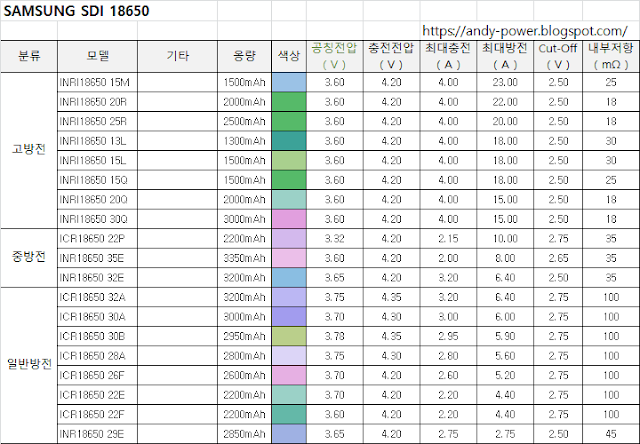
Task: Click the 충전전압 (V) header
Action: (391, 56)
